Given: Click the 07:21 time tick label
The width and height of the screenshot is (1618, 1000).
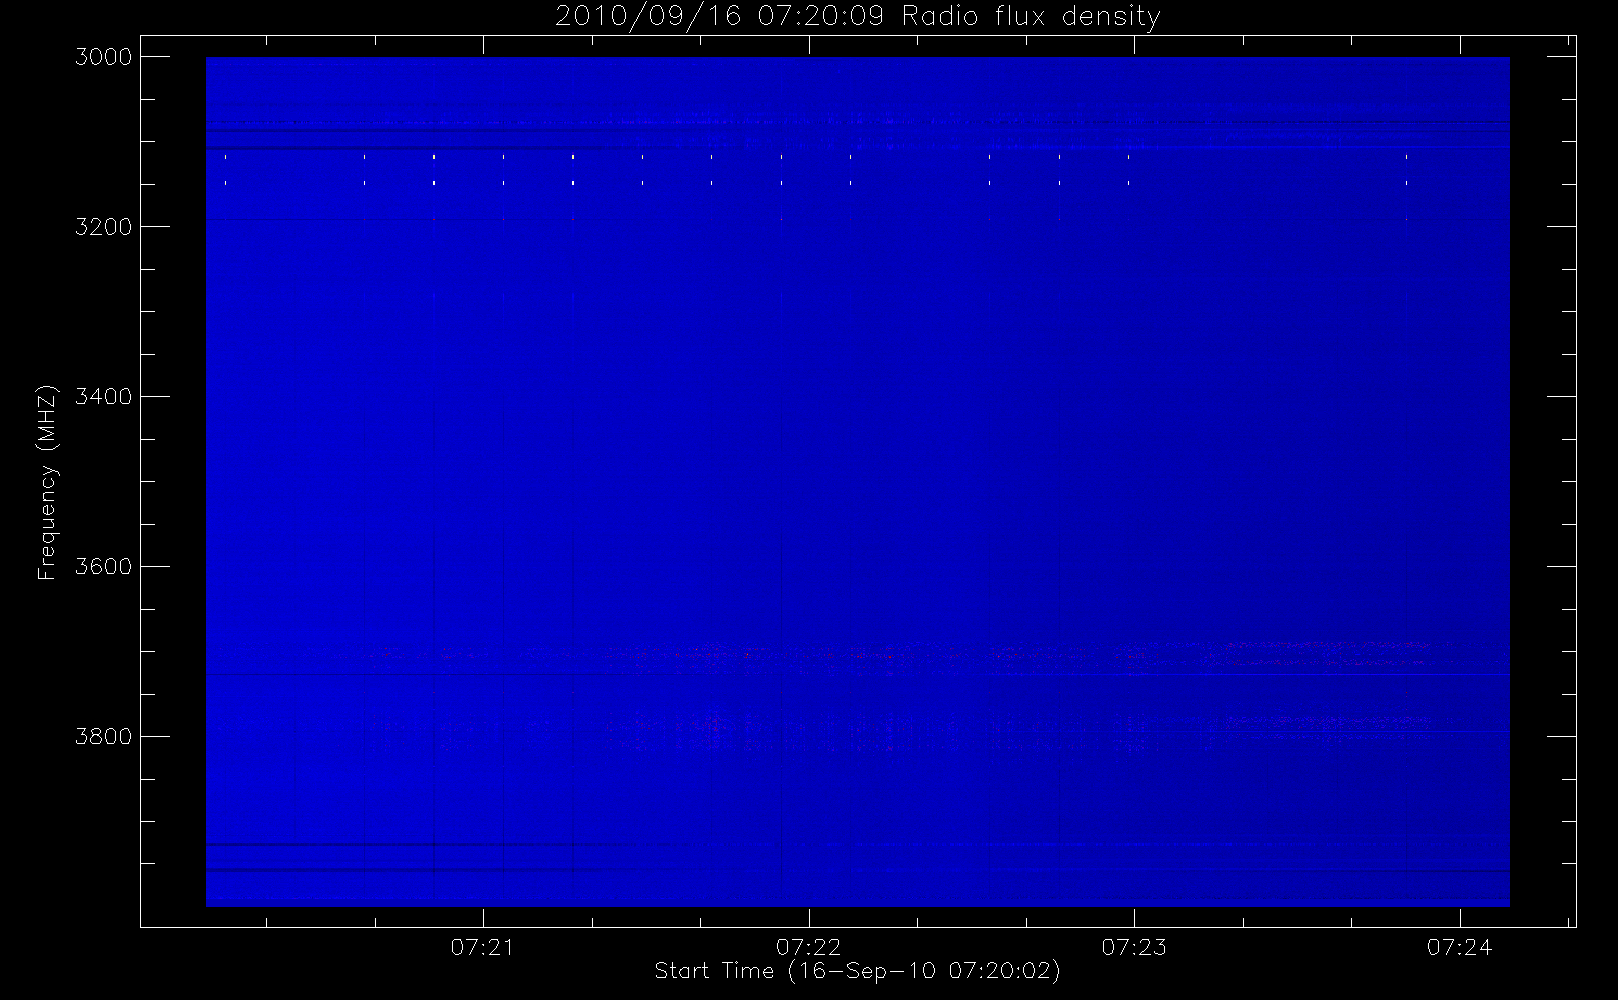Looking at the screenshot, I should click(483, 947).
